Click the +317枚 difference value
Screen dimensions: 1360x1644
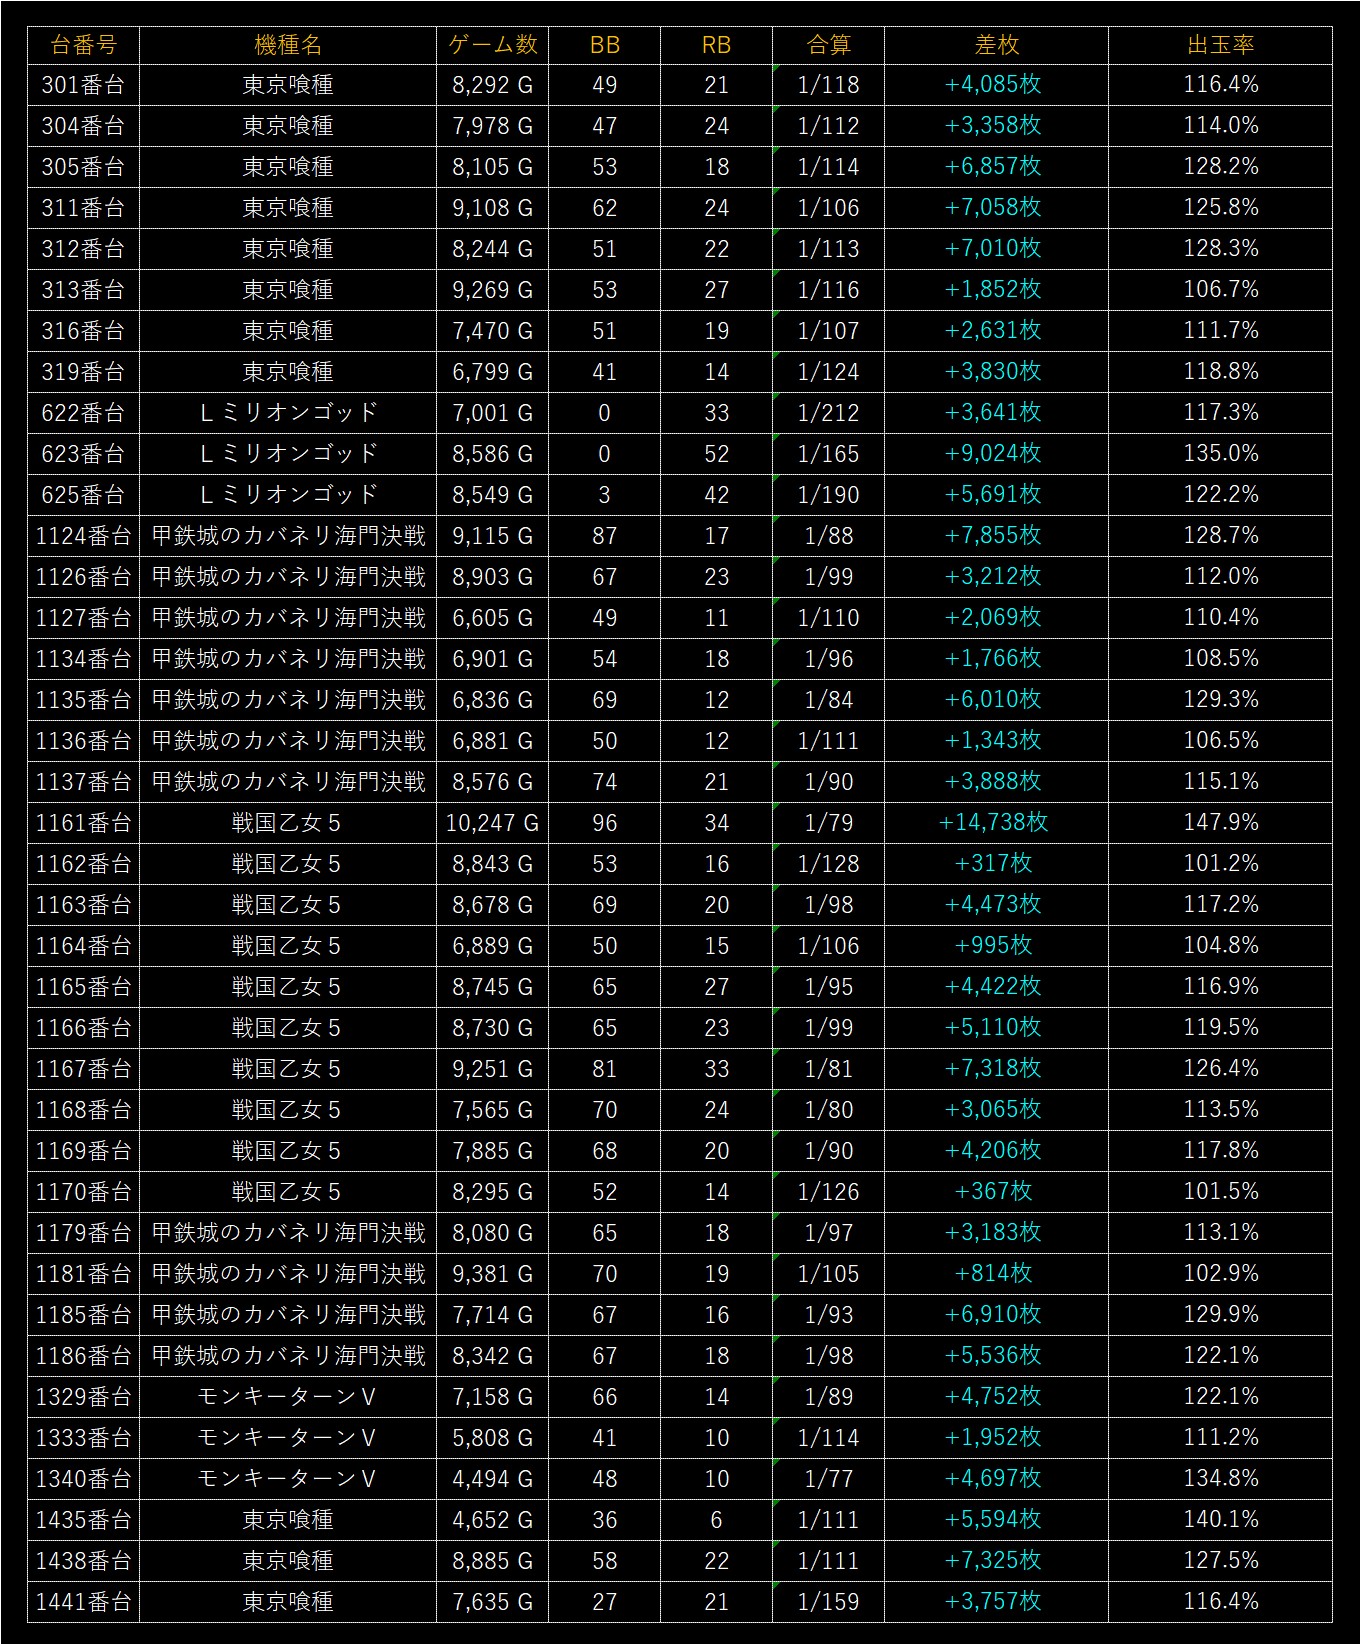[x=993, y=864]
